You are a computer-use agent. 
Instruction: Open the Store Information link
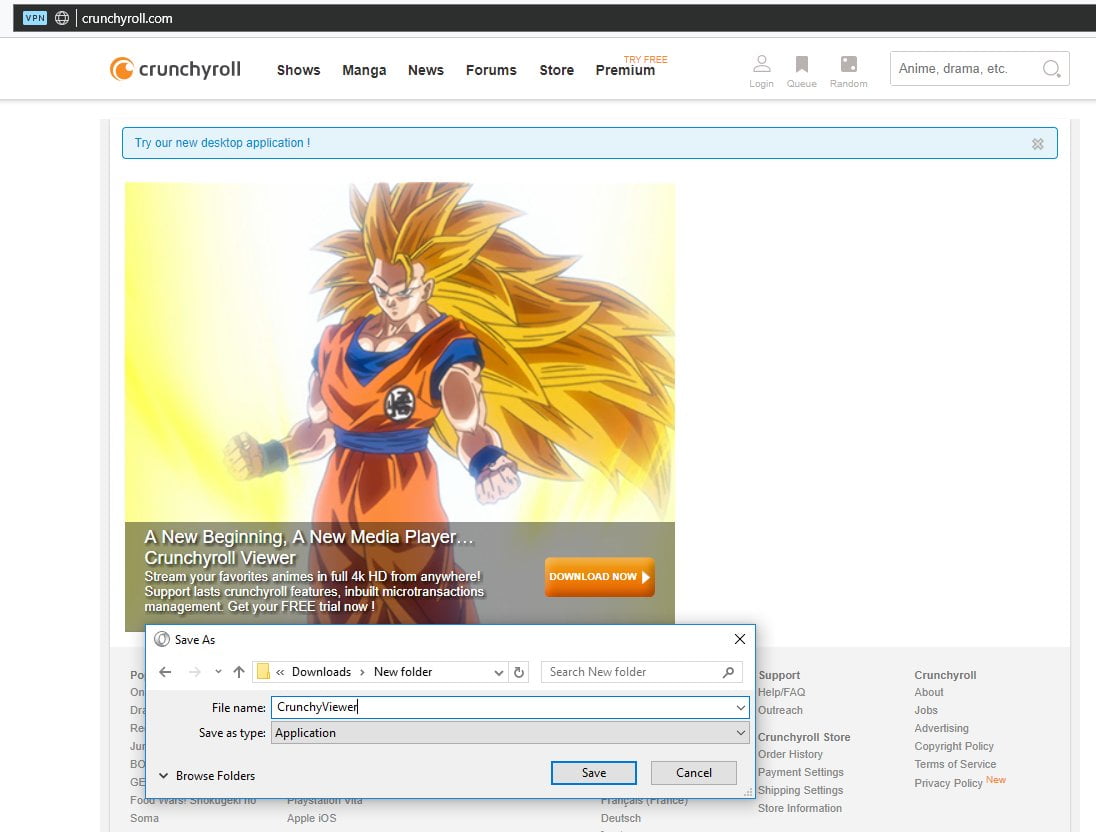coord(800,808)
